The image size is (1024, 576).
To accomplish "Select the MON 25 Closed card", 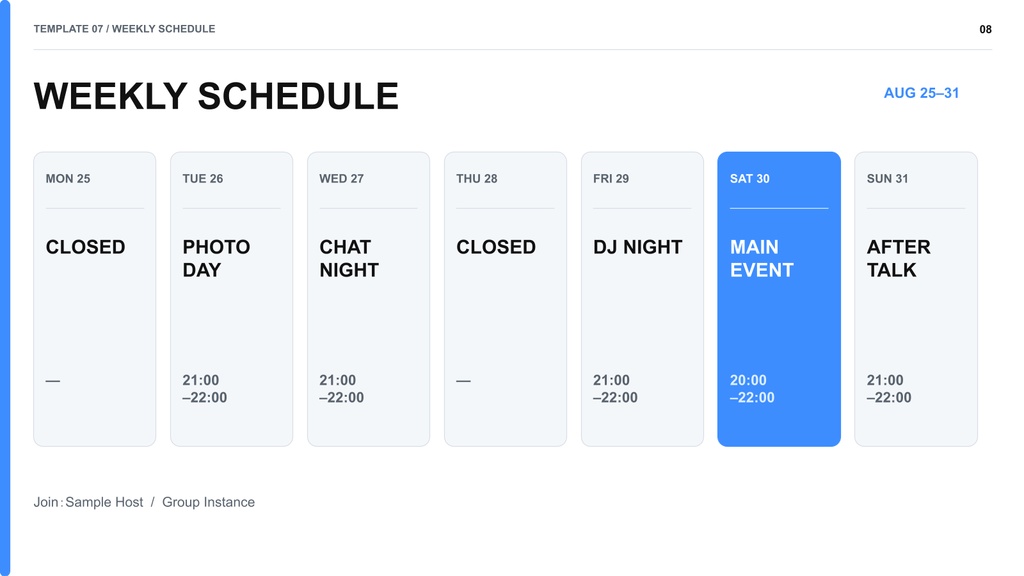I will click(95, 299).
